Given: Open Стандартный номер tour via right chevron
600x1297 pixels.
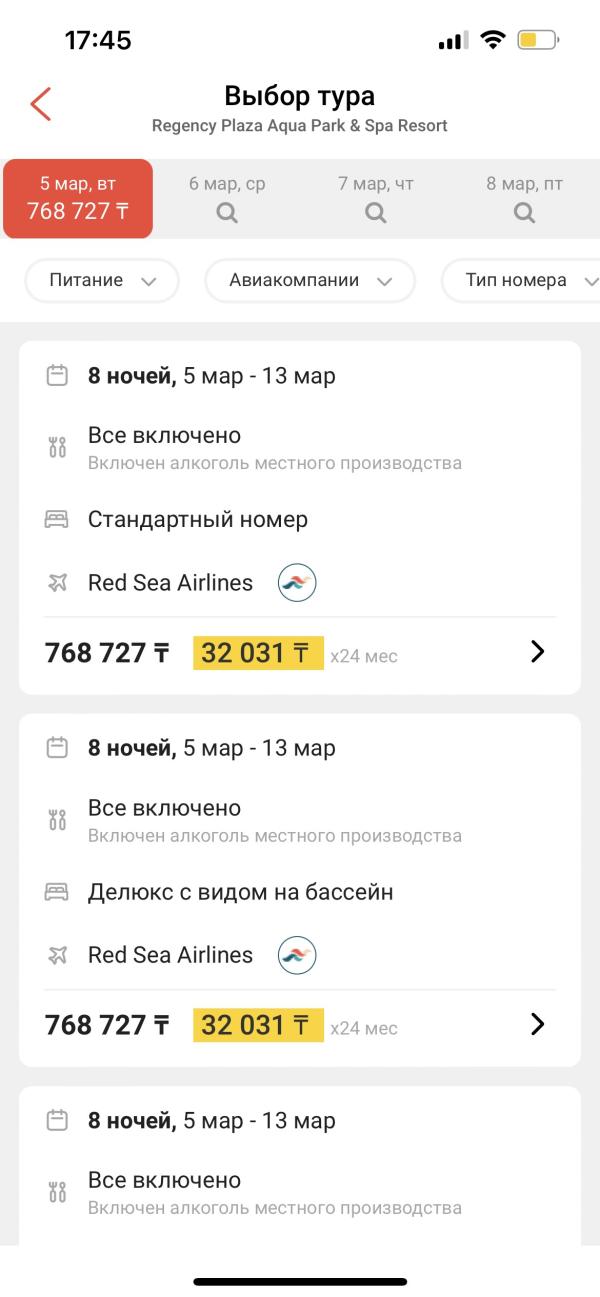Looking at the screenshot, I should click(537, 652).
